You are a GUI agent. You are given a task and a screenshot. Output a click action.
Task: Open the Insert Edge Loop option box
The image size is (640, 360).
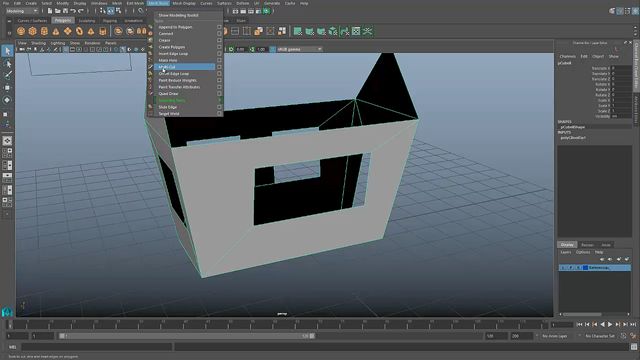point(220,53)
